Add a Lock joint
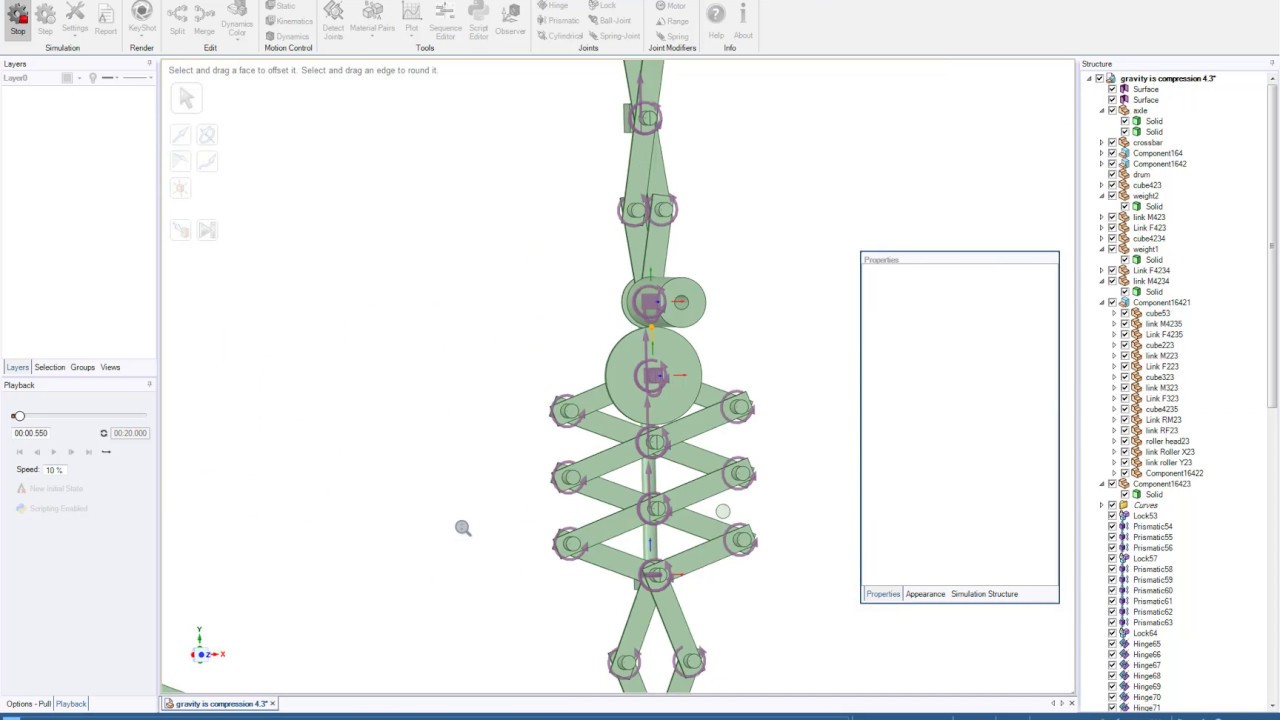 [x=603, y=6]
